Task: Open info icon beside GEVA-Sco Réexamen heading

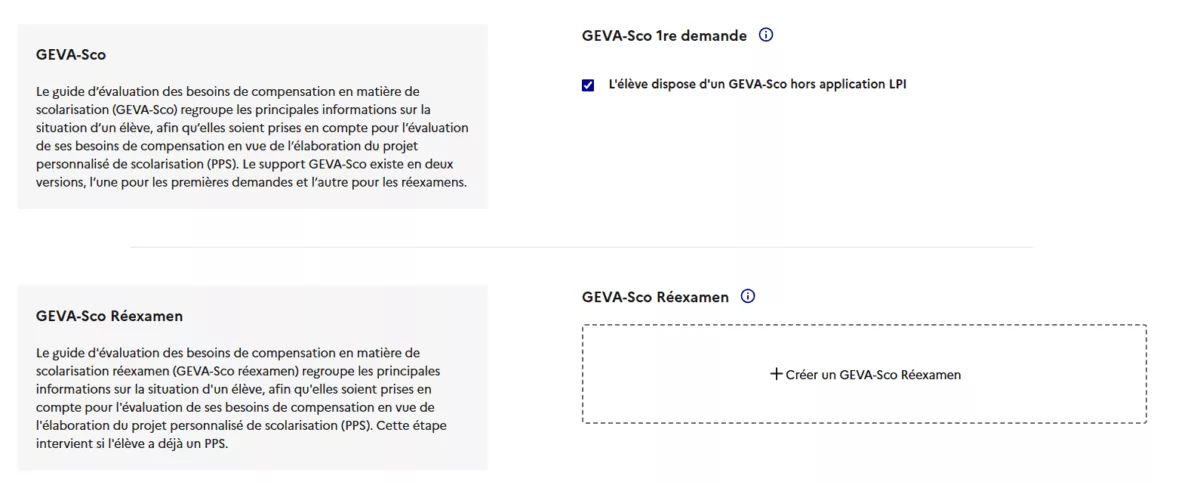Action: tap(748, 297)
